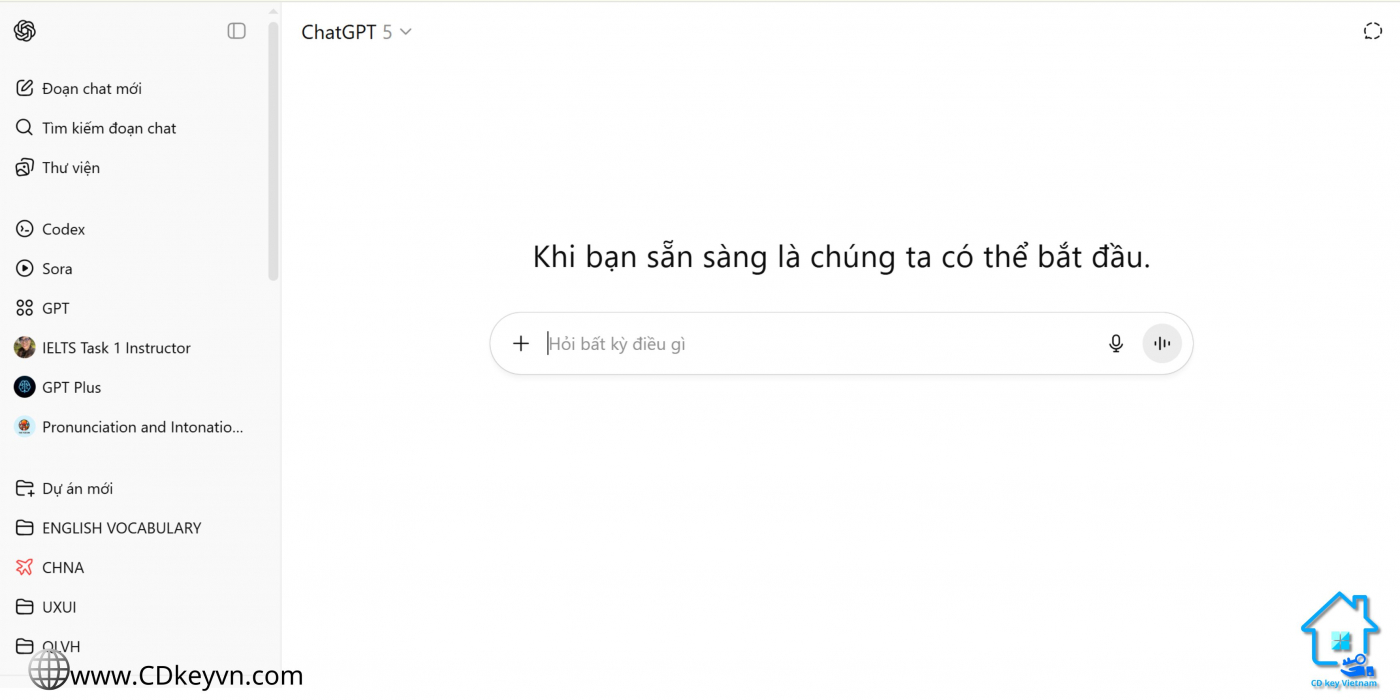The image size is (1400, 700).
Task: Open the Thư viện library
Action: pyautogui.click(x=70, y=168)
